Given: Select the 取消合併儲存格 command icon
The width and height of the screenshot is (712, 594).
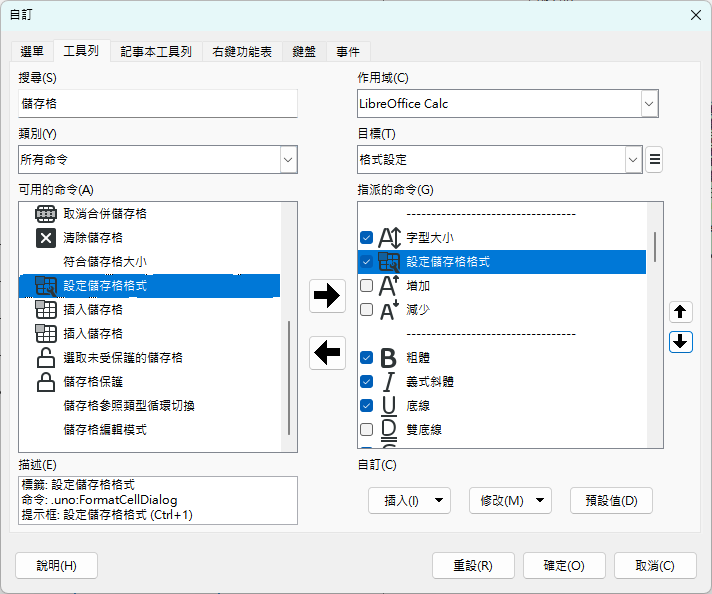Looking at the screenshot, I should point(45,214).
